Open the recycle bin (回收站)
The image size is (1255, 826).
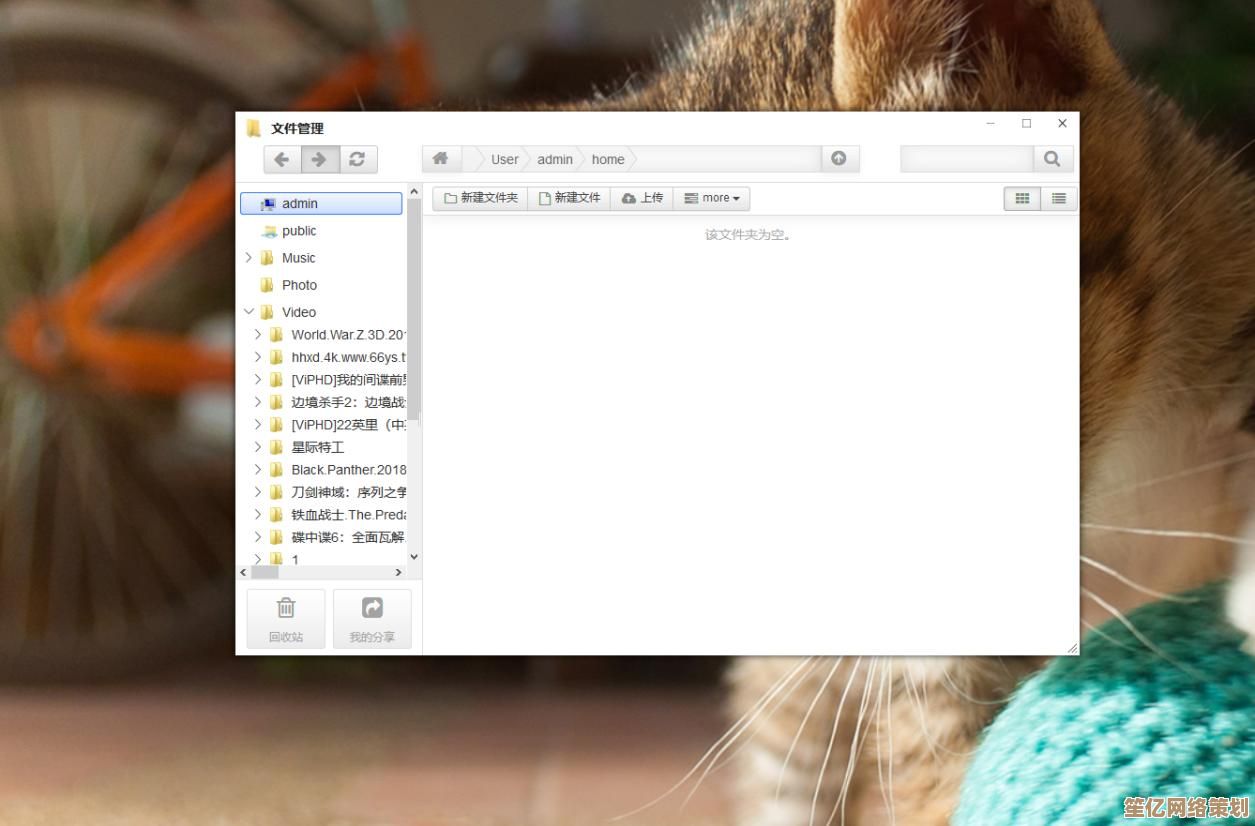[x=286, y=618]
